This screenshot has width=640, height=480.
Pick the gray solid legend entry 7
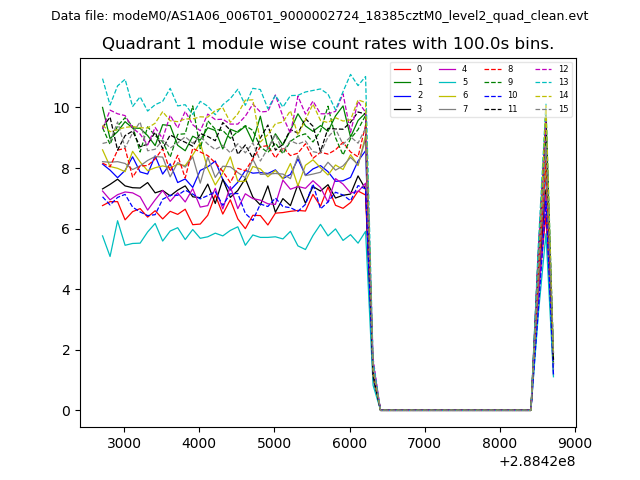point(449,108)
